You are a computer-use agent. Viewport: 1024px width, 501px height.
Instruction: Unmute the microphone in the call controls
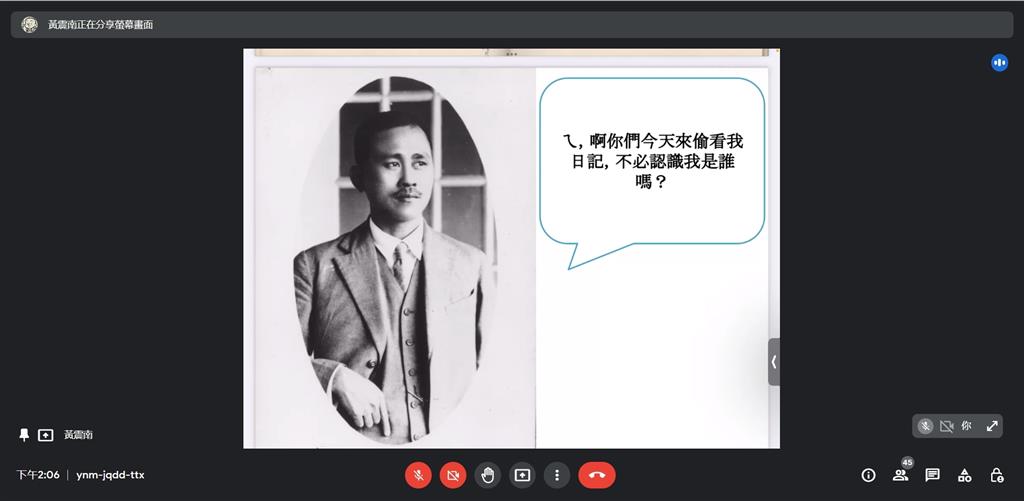(419, 476)
